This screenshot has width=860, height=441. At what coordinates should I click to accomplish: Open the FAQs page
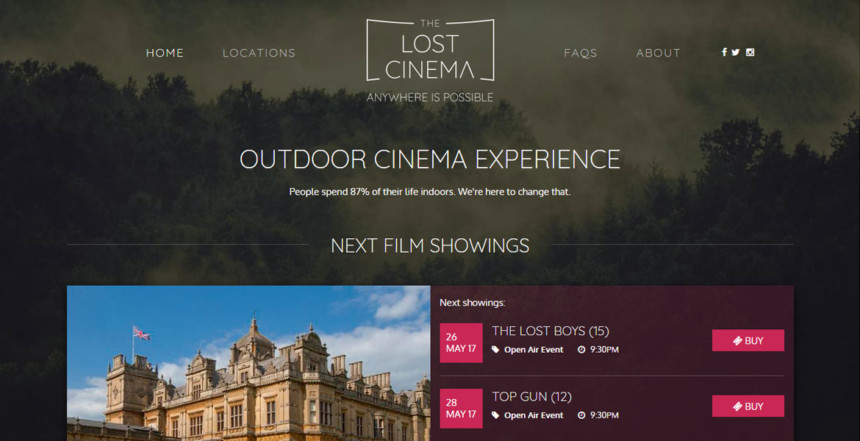click(x=580, y=53)
